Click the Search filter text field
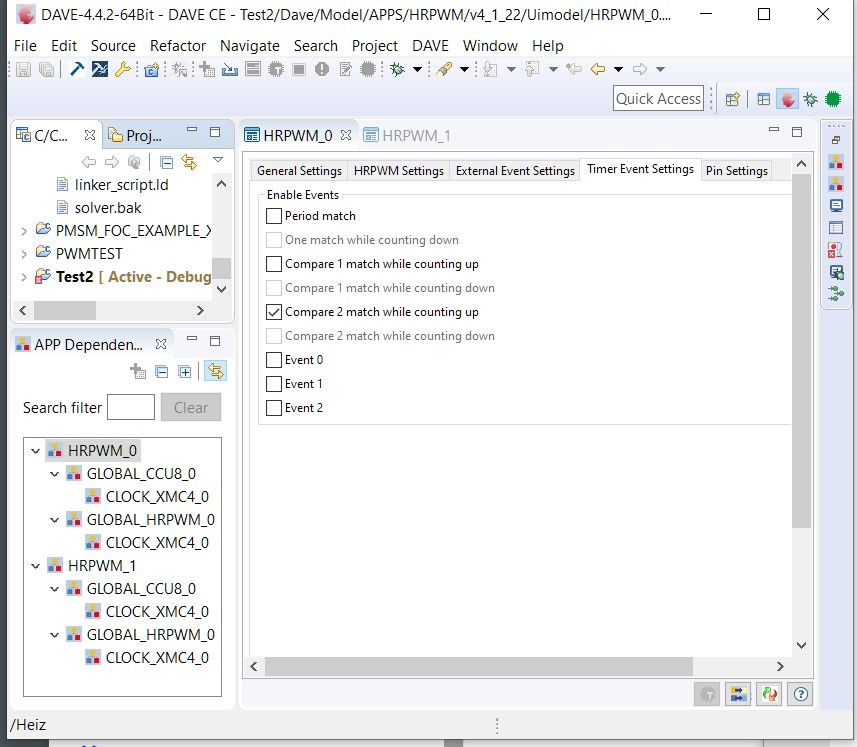The image size is (857, 747). (x=131, y=407)
